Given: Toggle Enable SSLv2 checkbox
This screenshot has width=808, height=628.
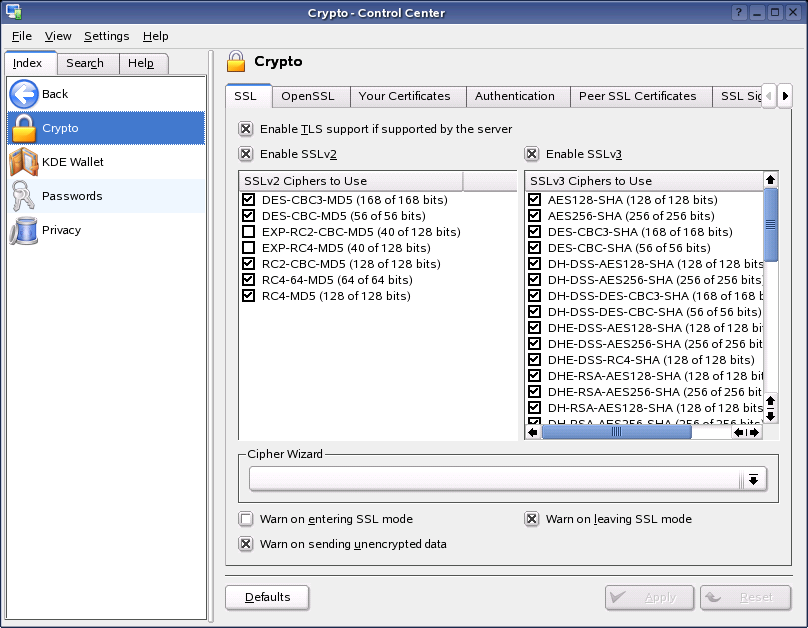Looking at the screenshot, I should pyautogui.click(x=246, y=154).
